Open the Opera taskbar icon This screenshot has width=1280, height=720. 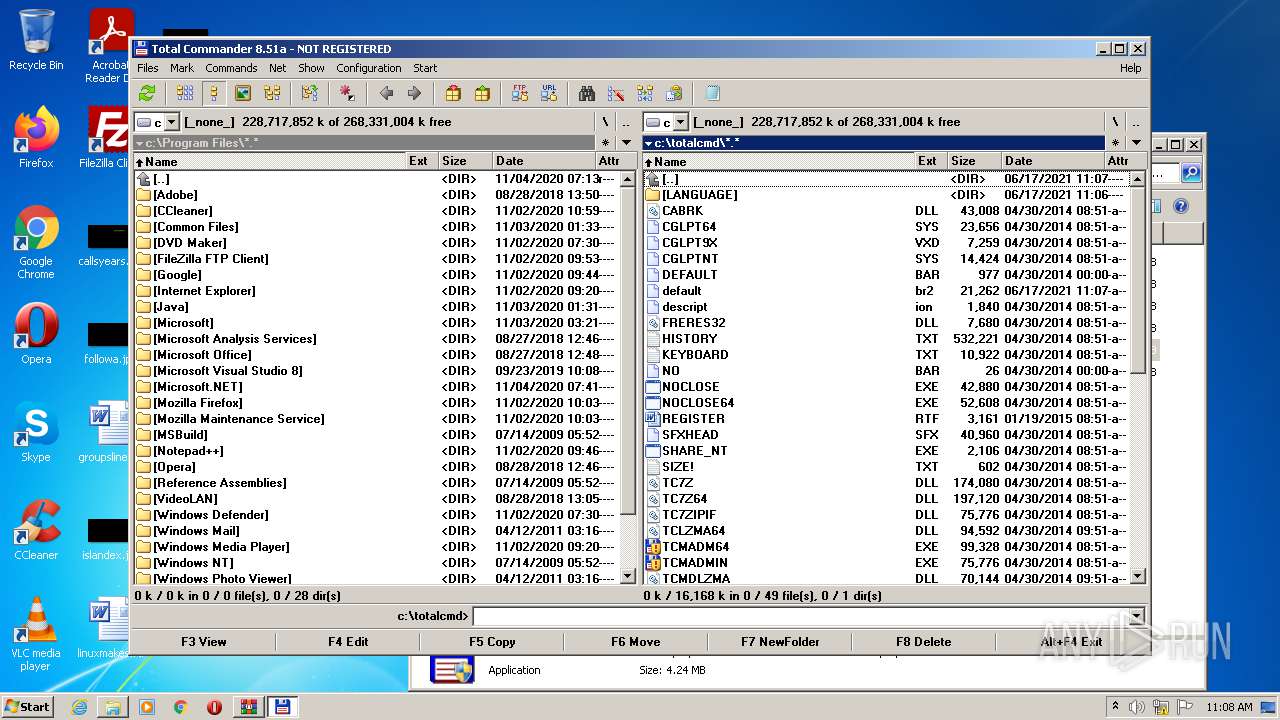click(214, 707)
